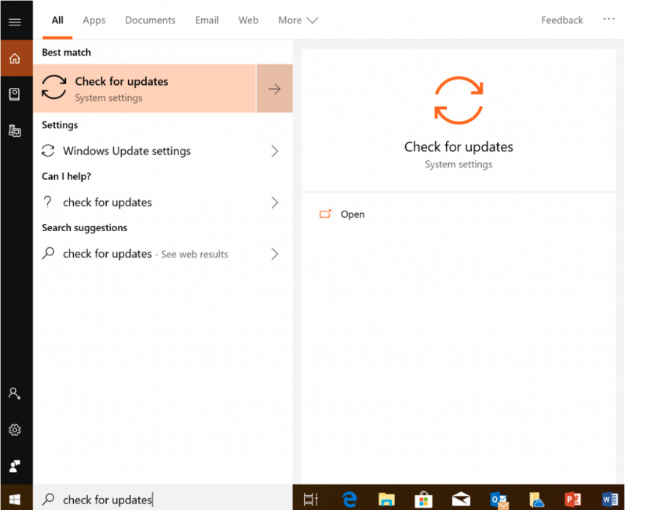Viewport: 650px width, 515px height.
Task: Open the More dropdown filter
Action: click(298, 20)
